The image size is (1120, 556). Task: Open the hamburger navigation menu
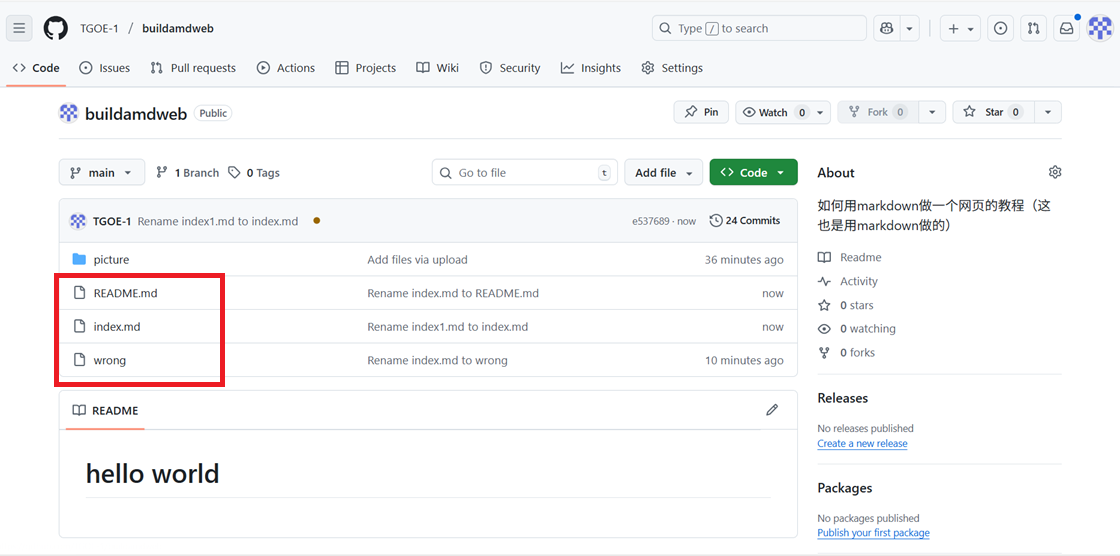pyautogui.click(x=19, y=28)
